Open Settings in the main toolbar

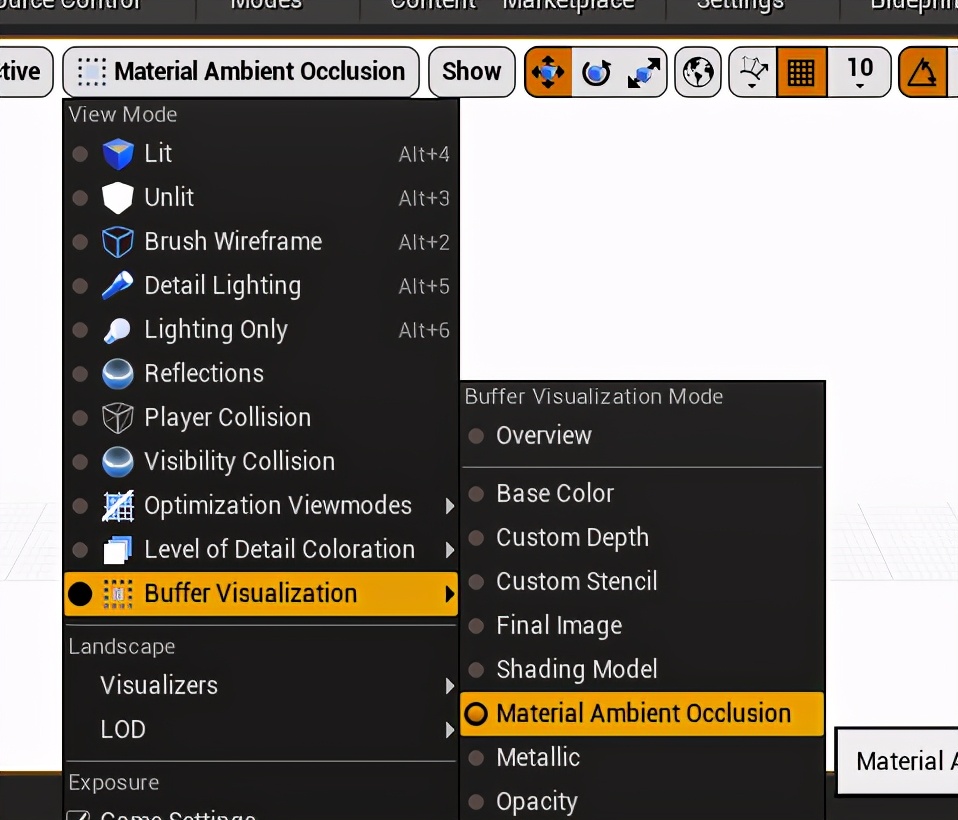point(740,5)
